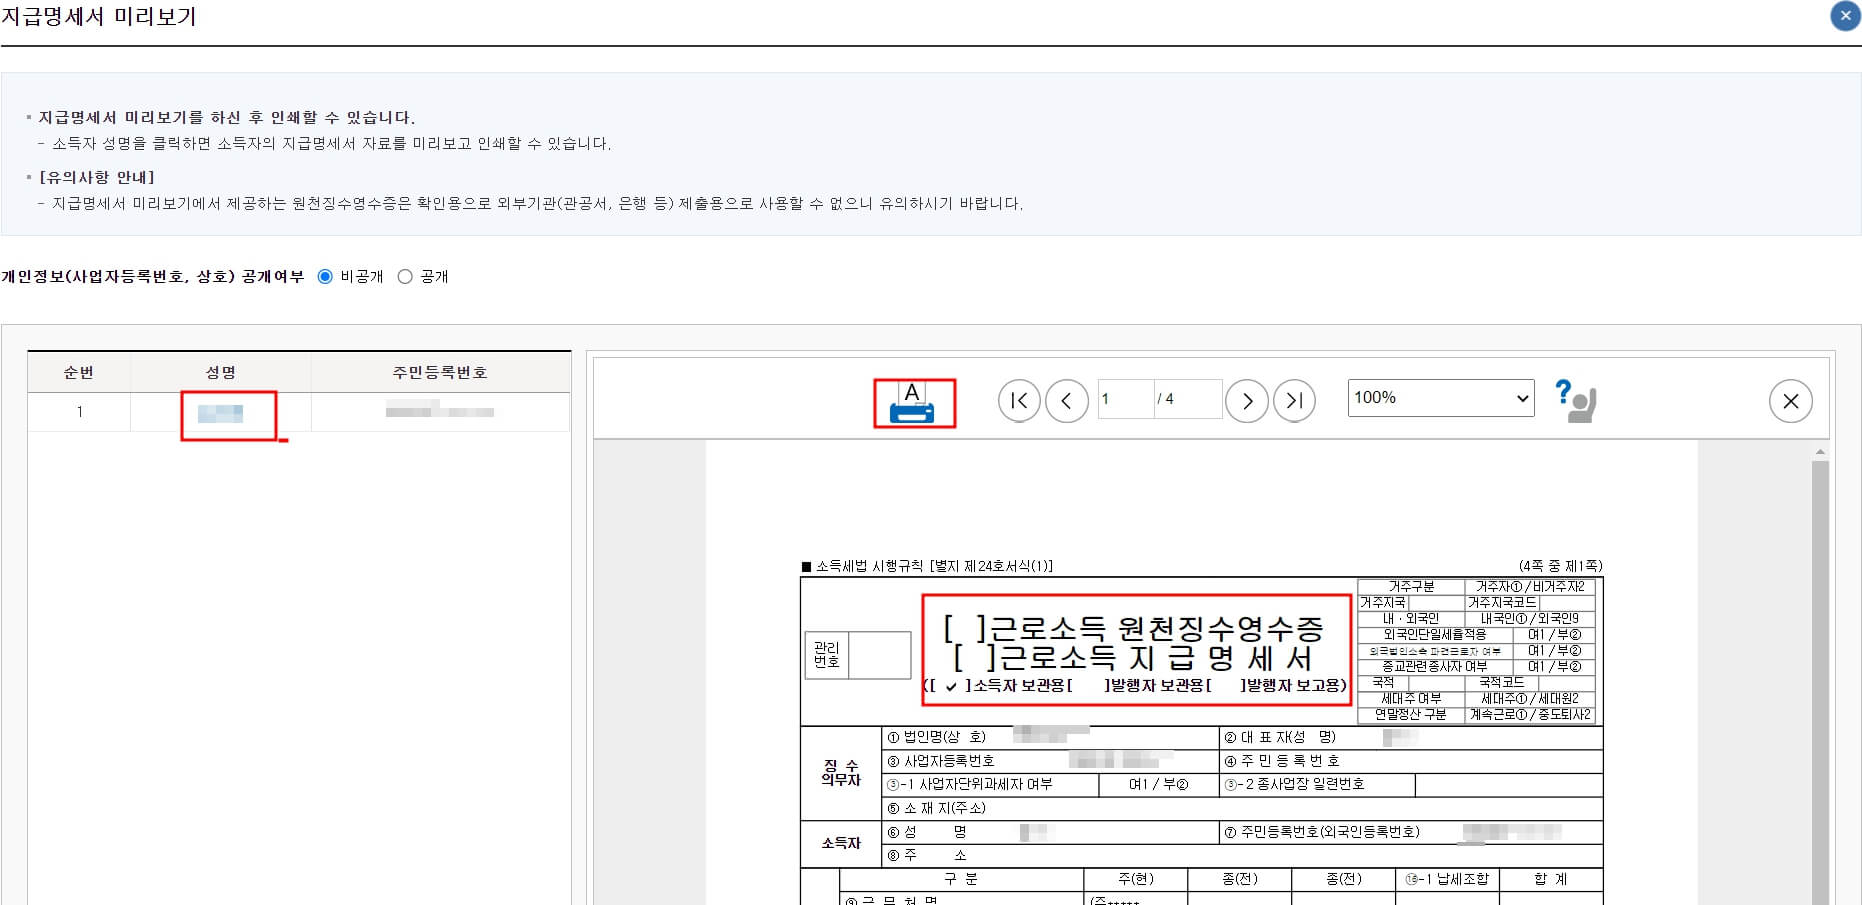Jump to the last page
The image size is (1862, 905).
point(1294,401)
